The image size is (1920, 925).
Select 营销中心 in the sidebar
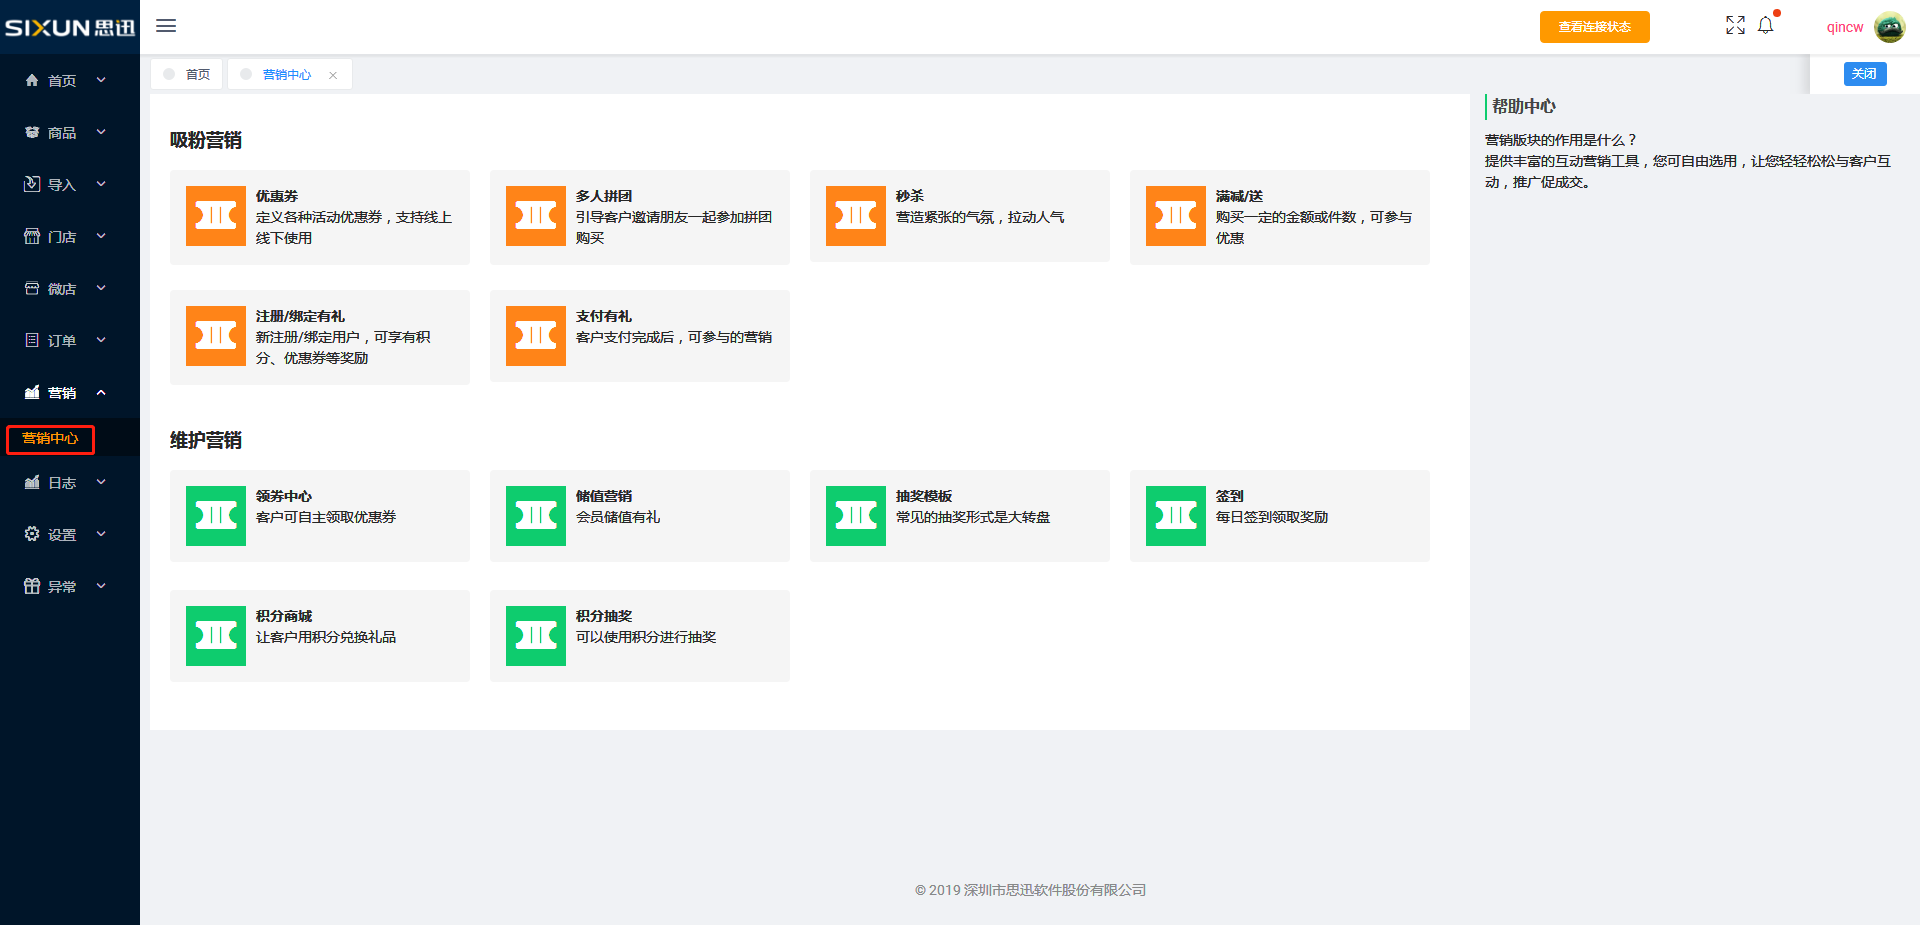coord(50,439)
